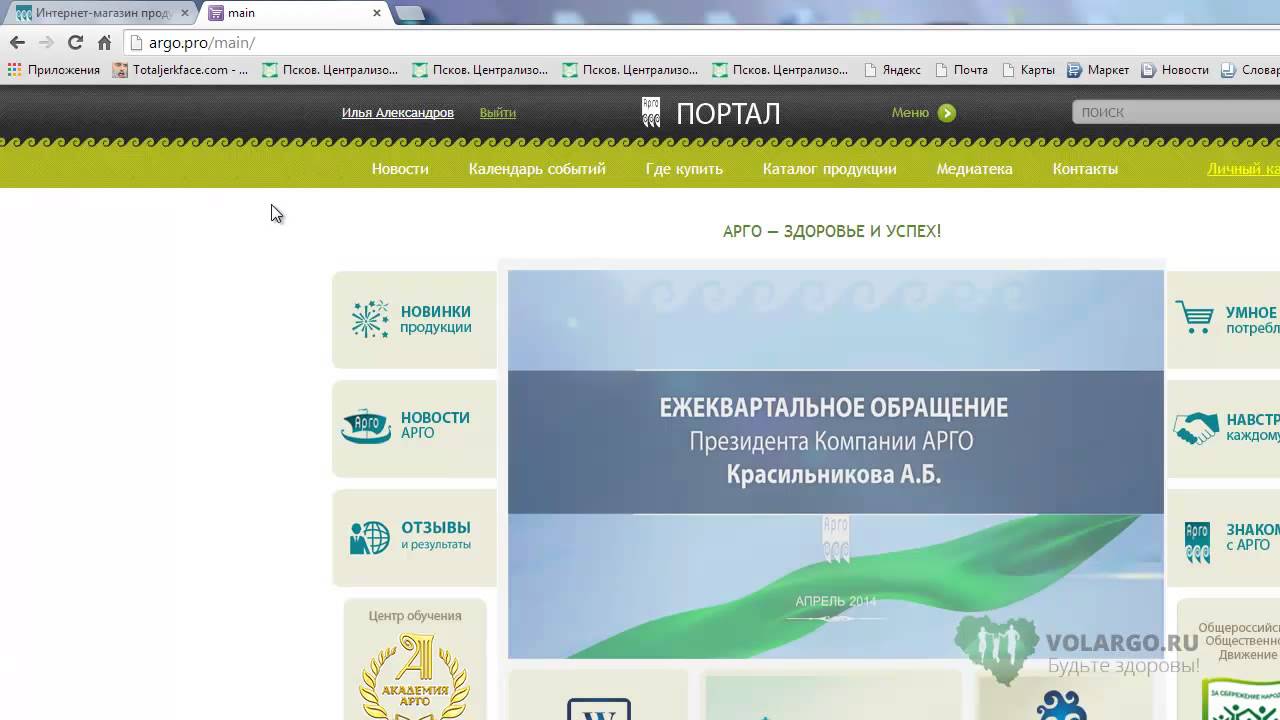Open the Новости menu item
The image size is (1280, 720).
tap(400, 169)
